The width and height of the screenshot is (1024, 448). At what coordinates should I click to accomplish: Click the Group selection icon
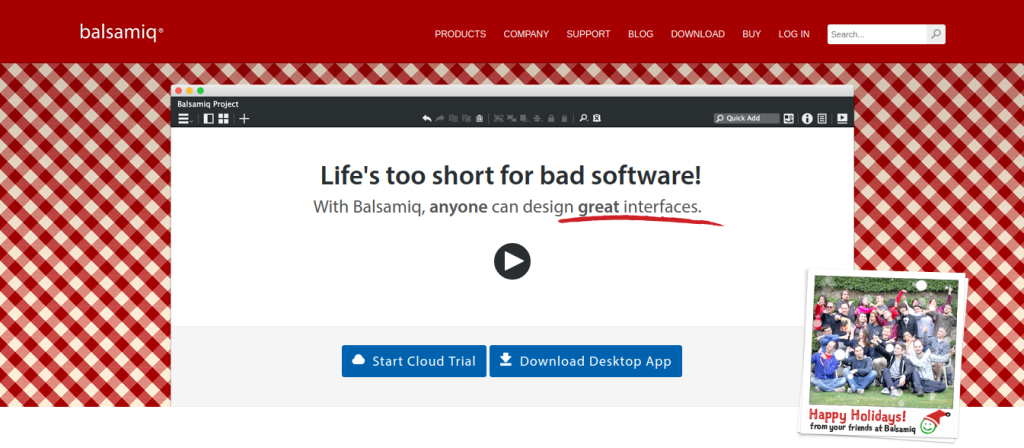coord(499,118)
